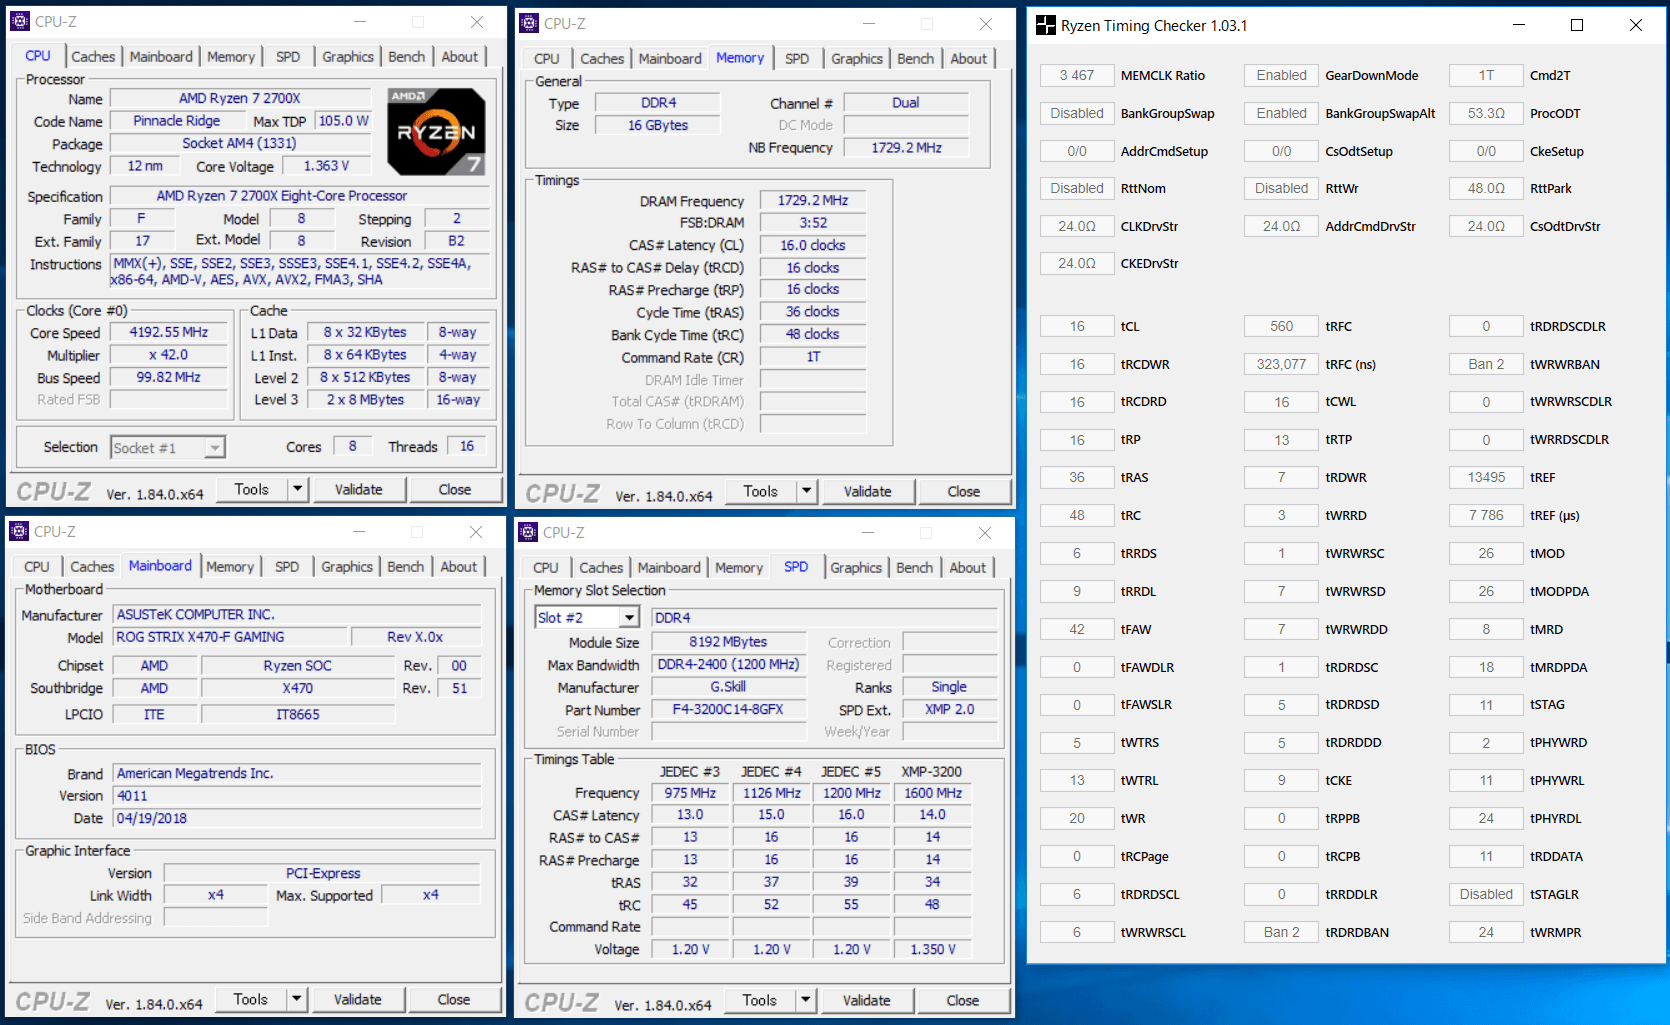The height and width of the screenshot is (1025, 1670).
Task: Maximize the Ryzen Timing Checker window
Action: point(1577,25)
